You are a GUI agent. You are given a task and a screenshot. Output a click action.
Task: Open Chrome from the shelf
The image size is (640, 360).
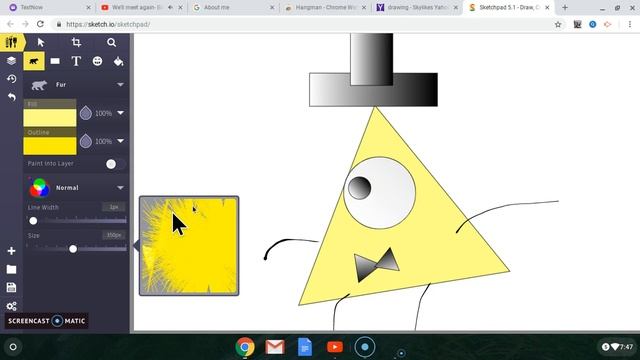click(x=245, y=347)
